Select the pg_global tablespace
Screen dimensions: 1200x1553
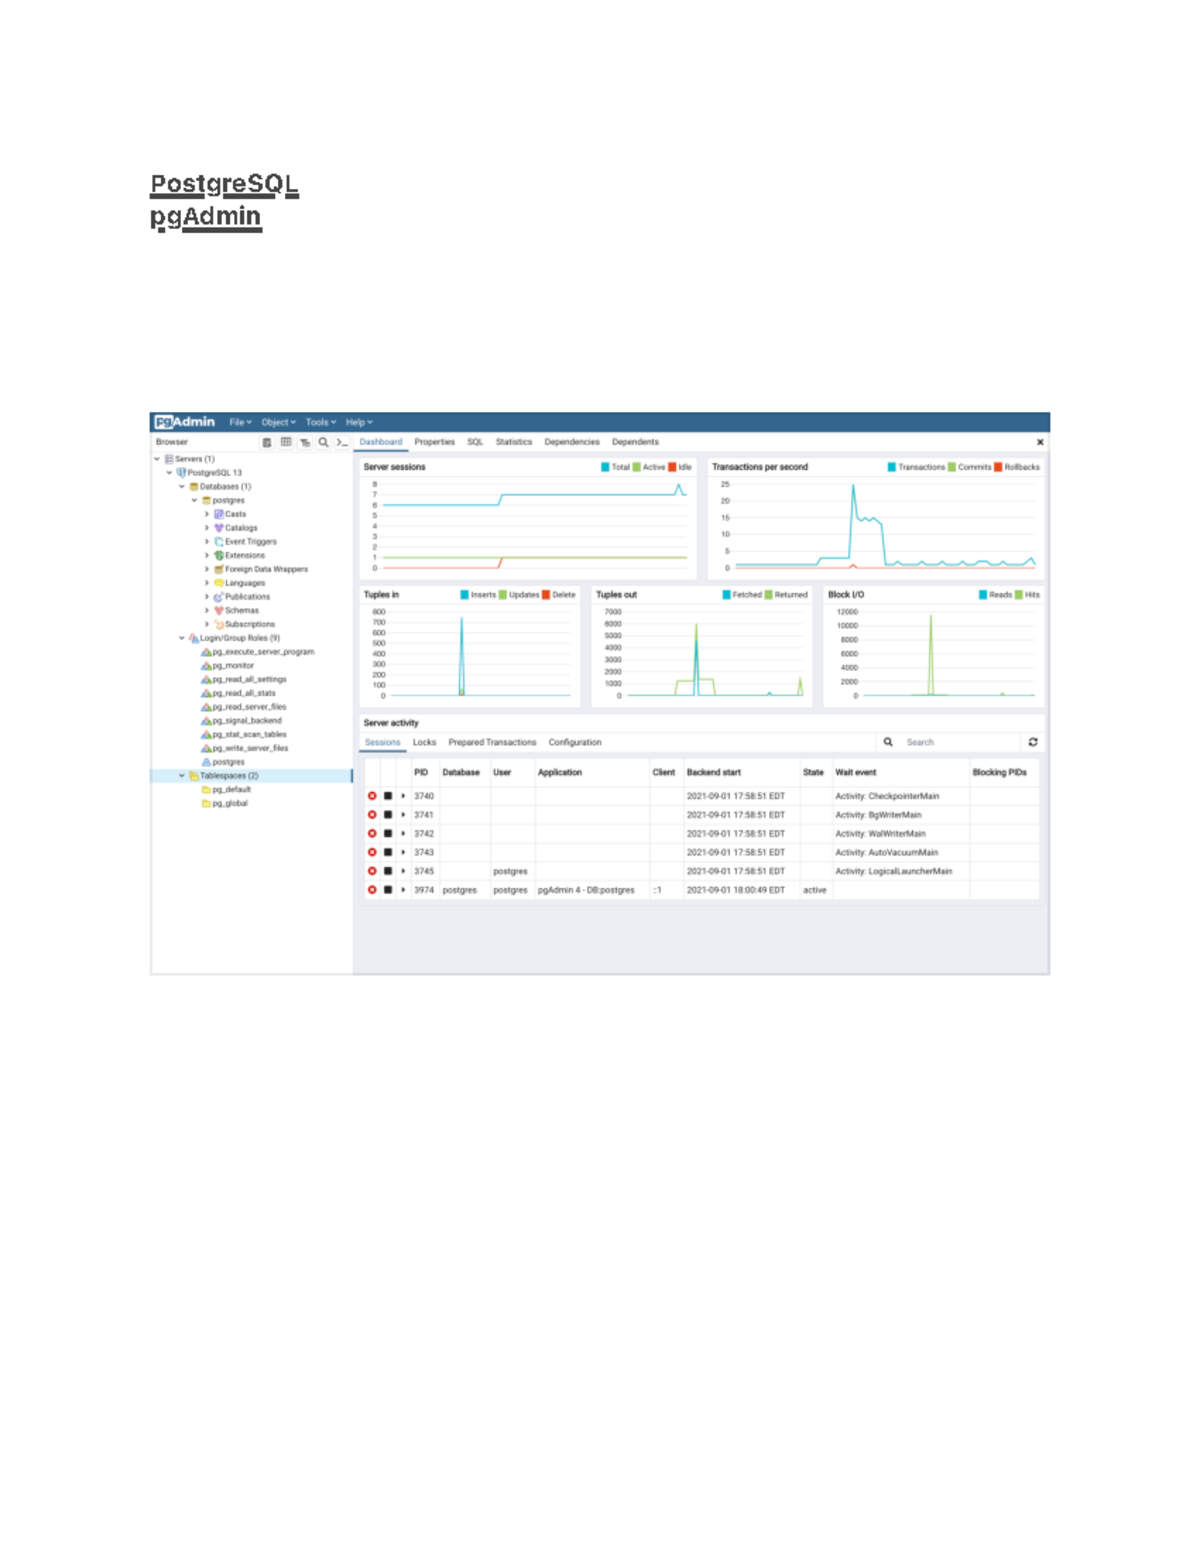pyautogui.click(x=230, y=803)
